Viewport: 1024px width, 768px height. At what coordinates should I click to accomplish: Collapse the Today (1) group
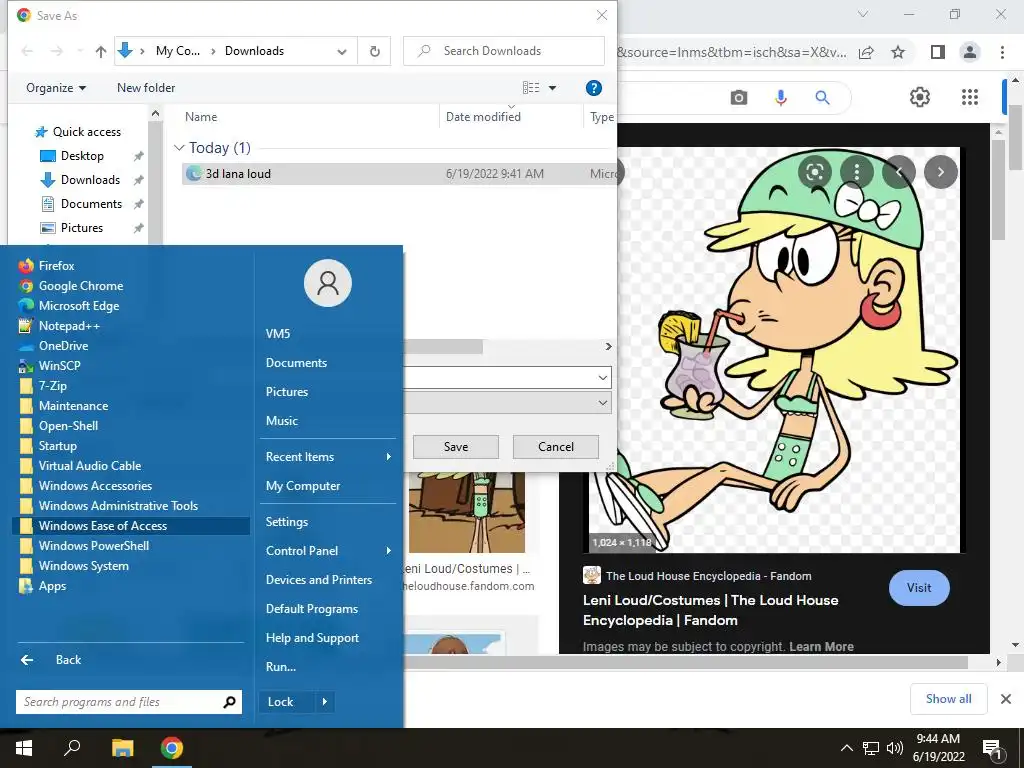[x=179, y=148]
